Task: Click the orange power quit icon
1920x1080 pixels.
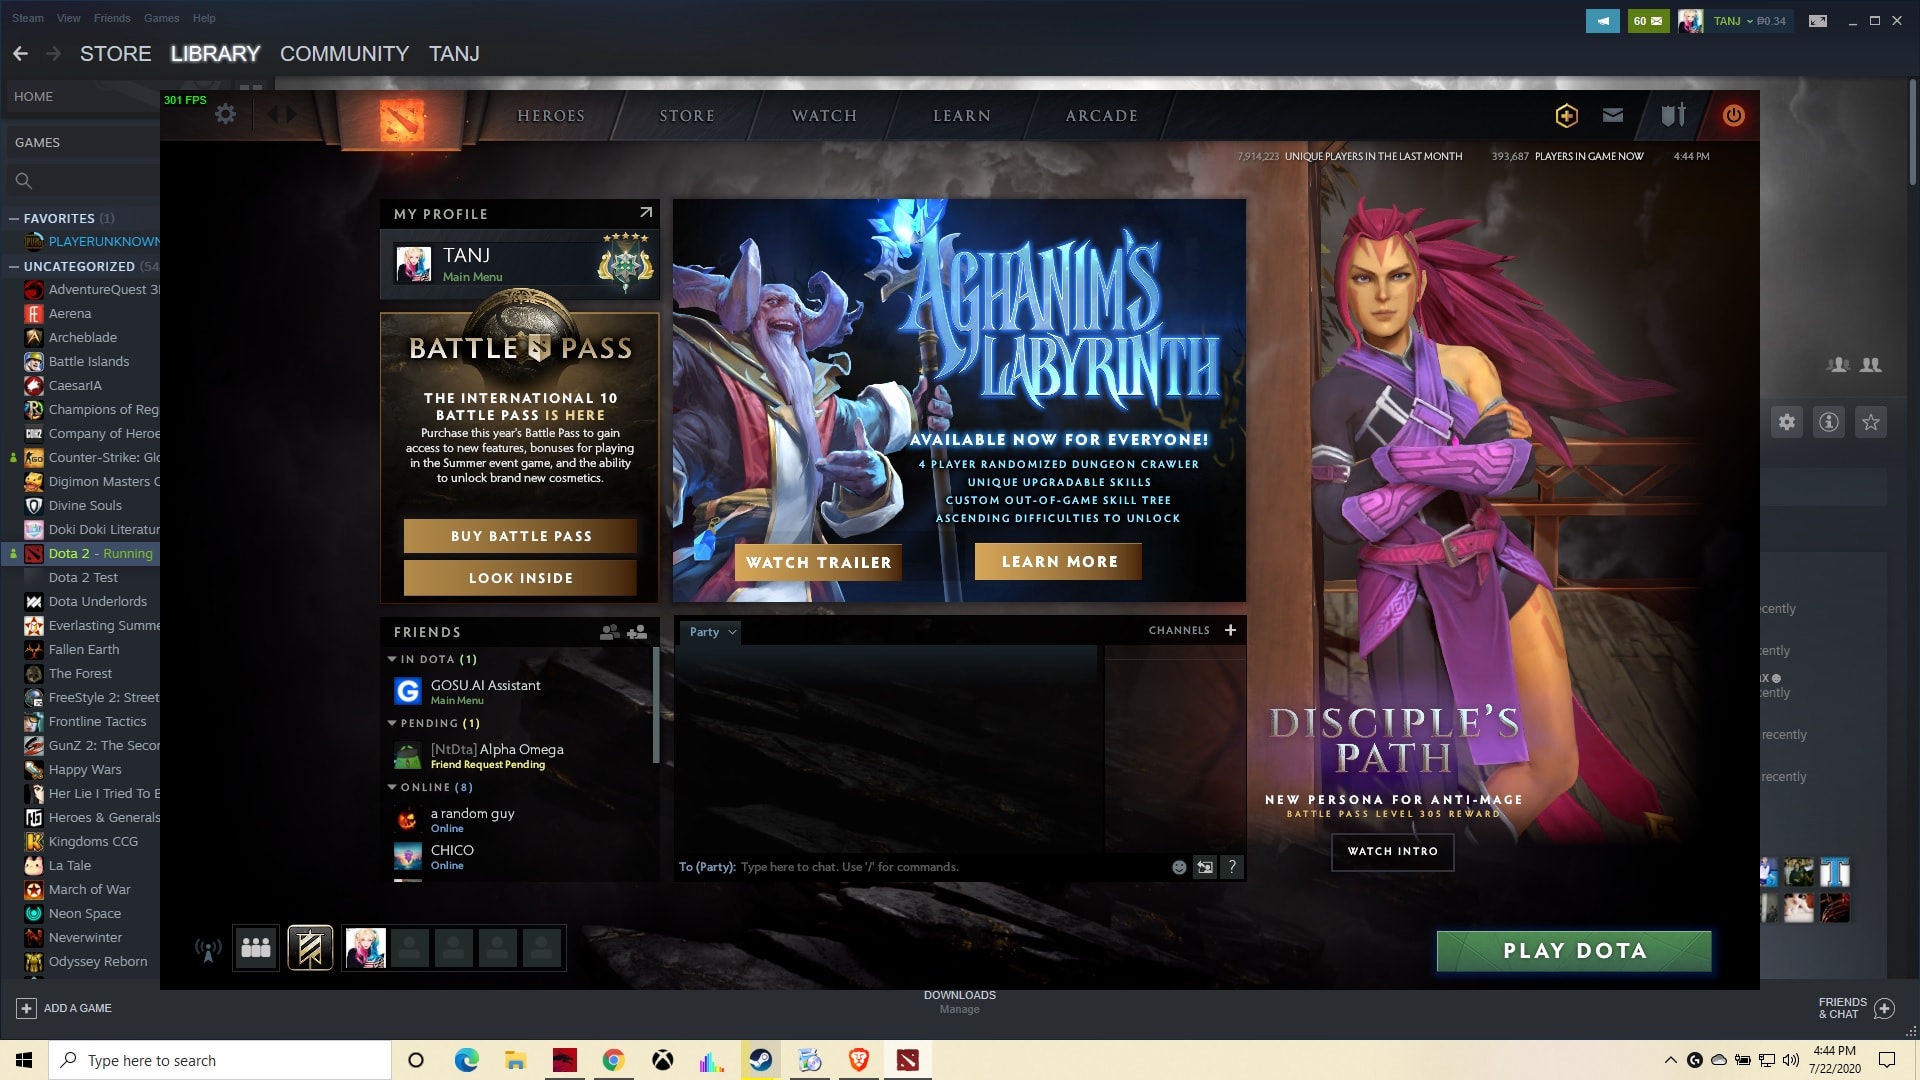Action: 1733,115
